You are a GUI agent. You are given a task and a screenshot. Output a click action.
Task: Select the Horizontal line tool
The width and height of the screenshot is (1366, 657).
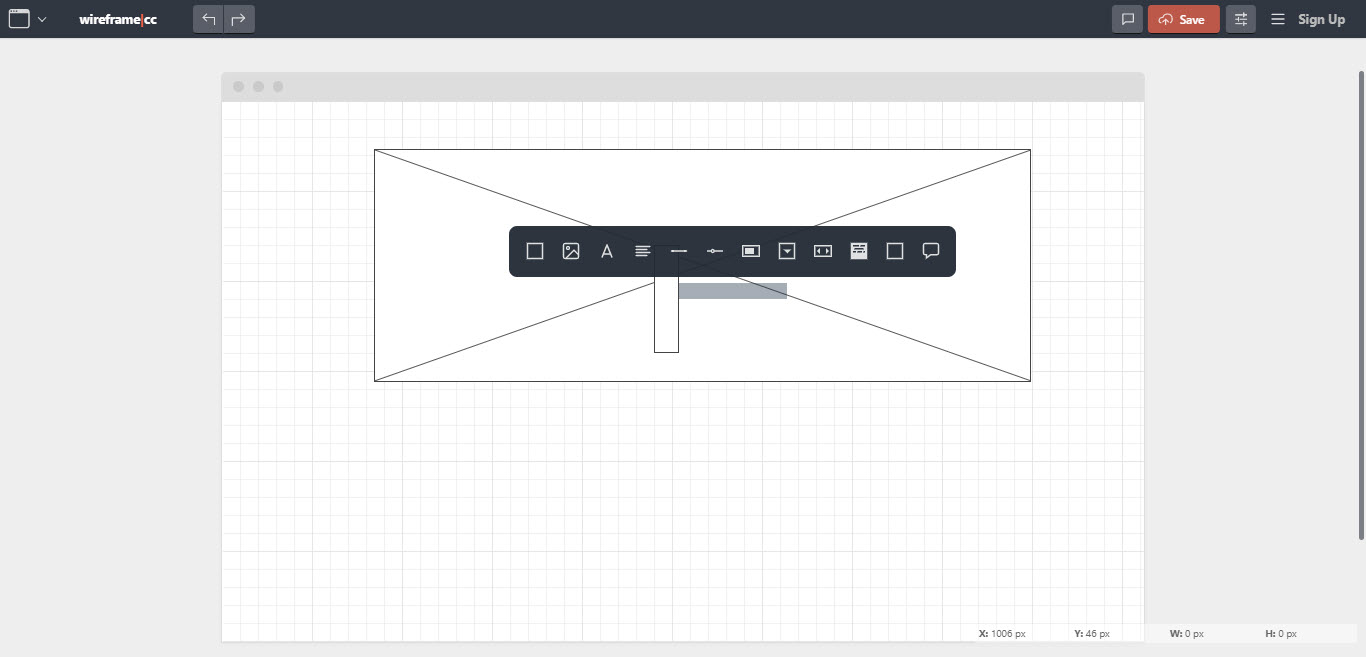coord(678,251)
